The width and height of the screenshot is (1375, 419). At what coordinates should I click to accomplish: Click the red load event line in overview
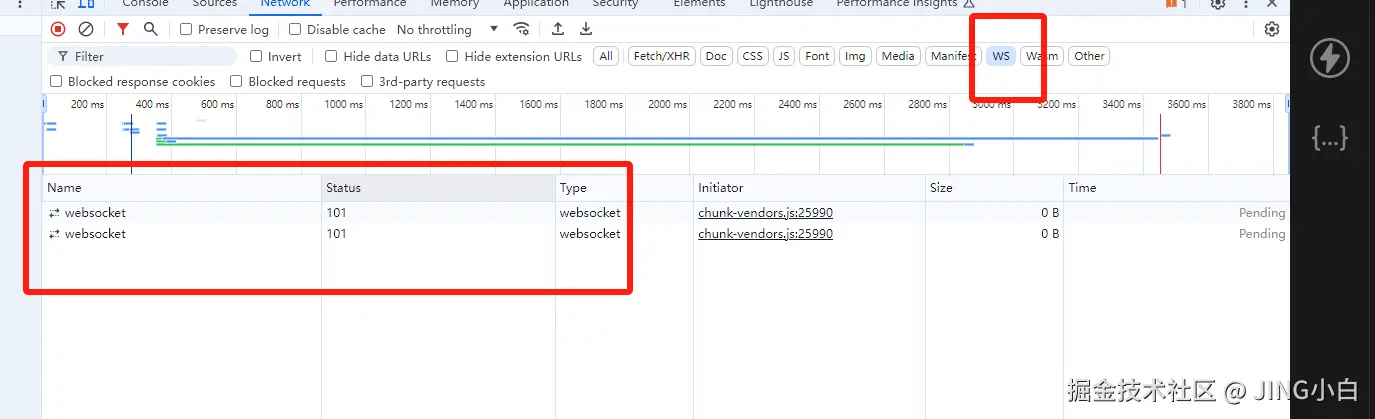pyautogui.click(x=1160, y=143)
